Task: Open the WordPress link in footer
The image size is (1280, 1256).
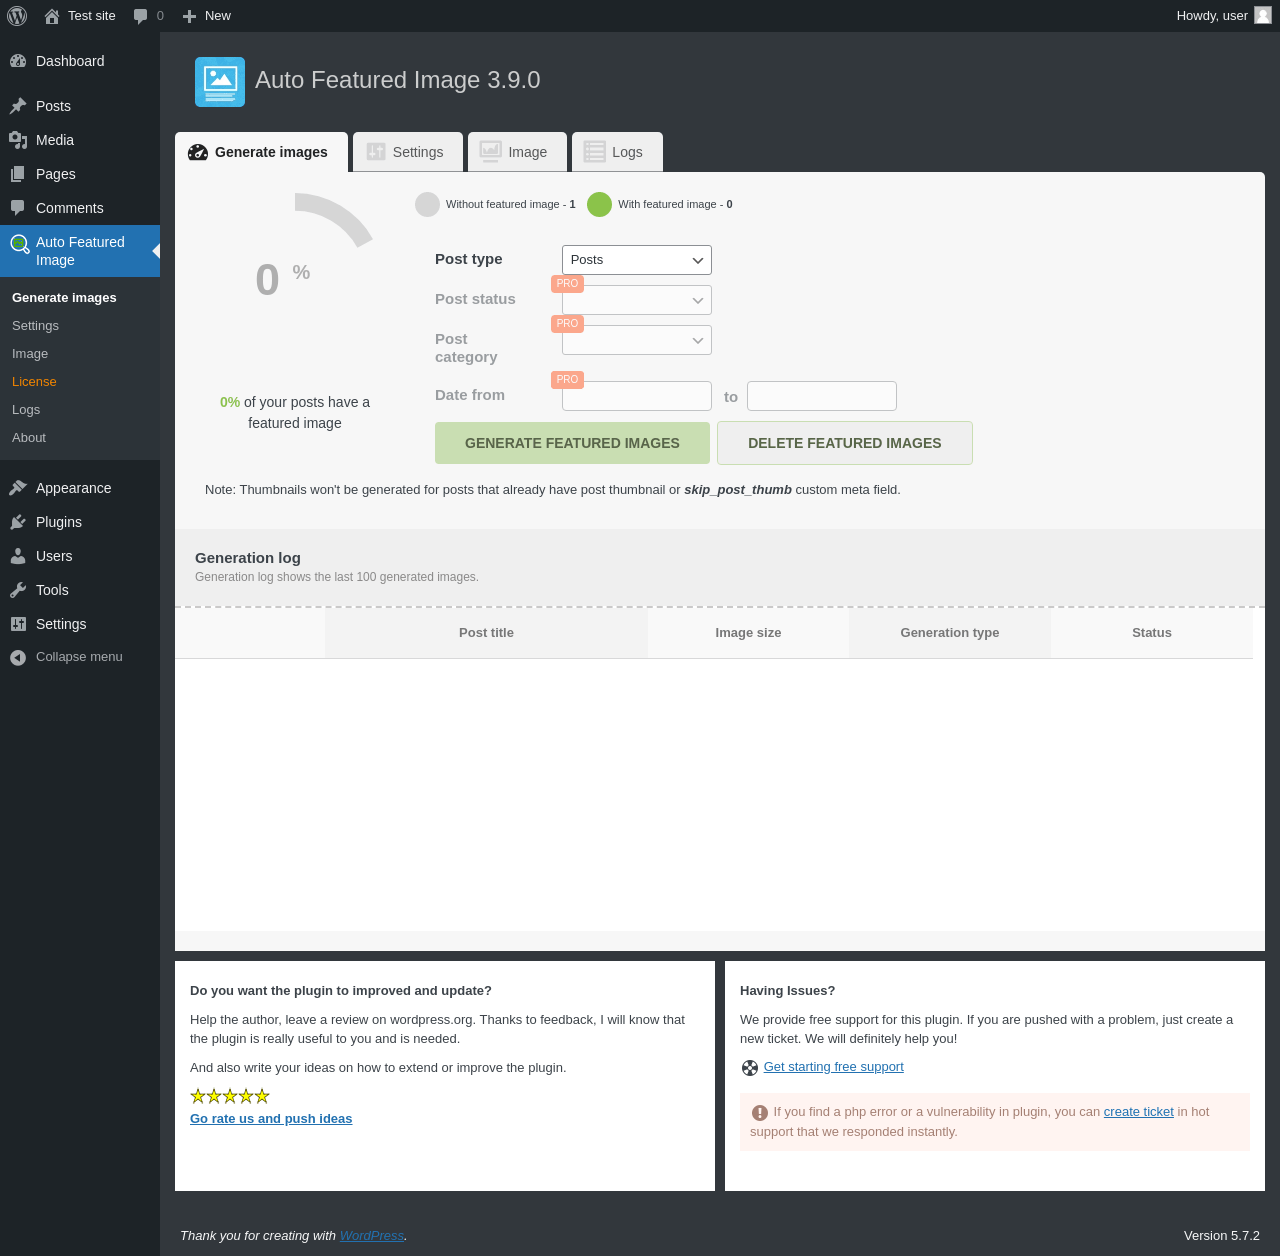Action: (372, 1236)
